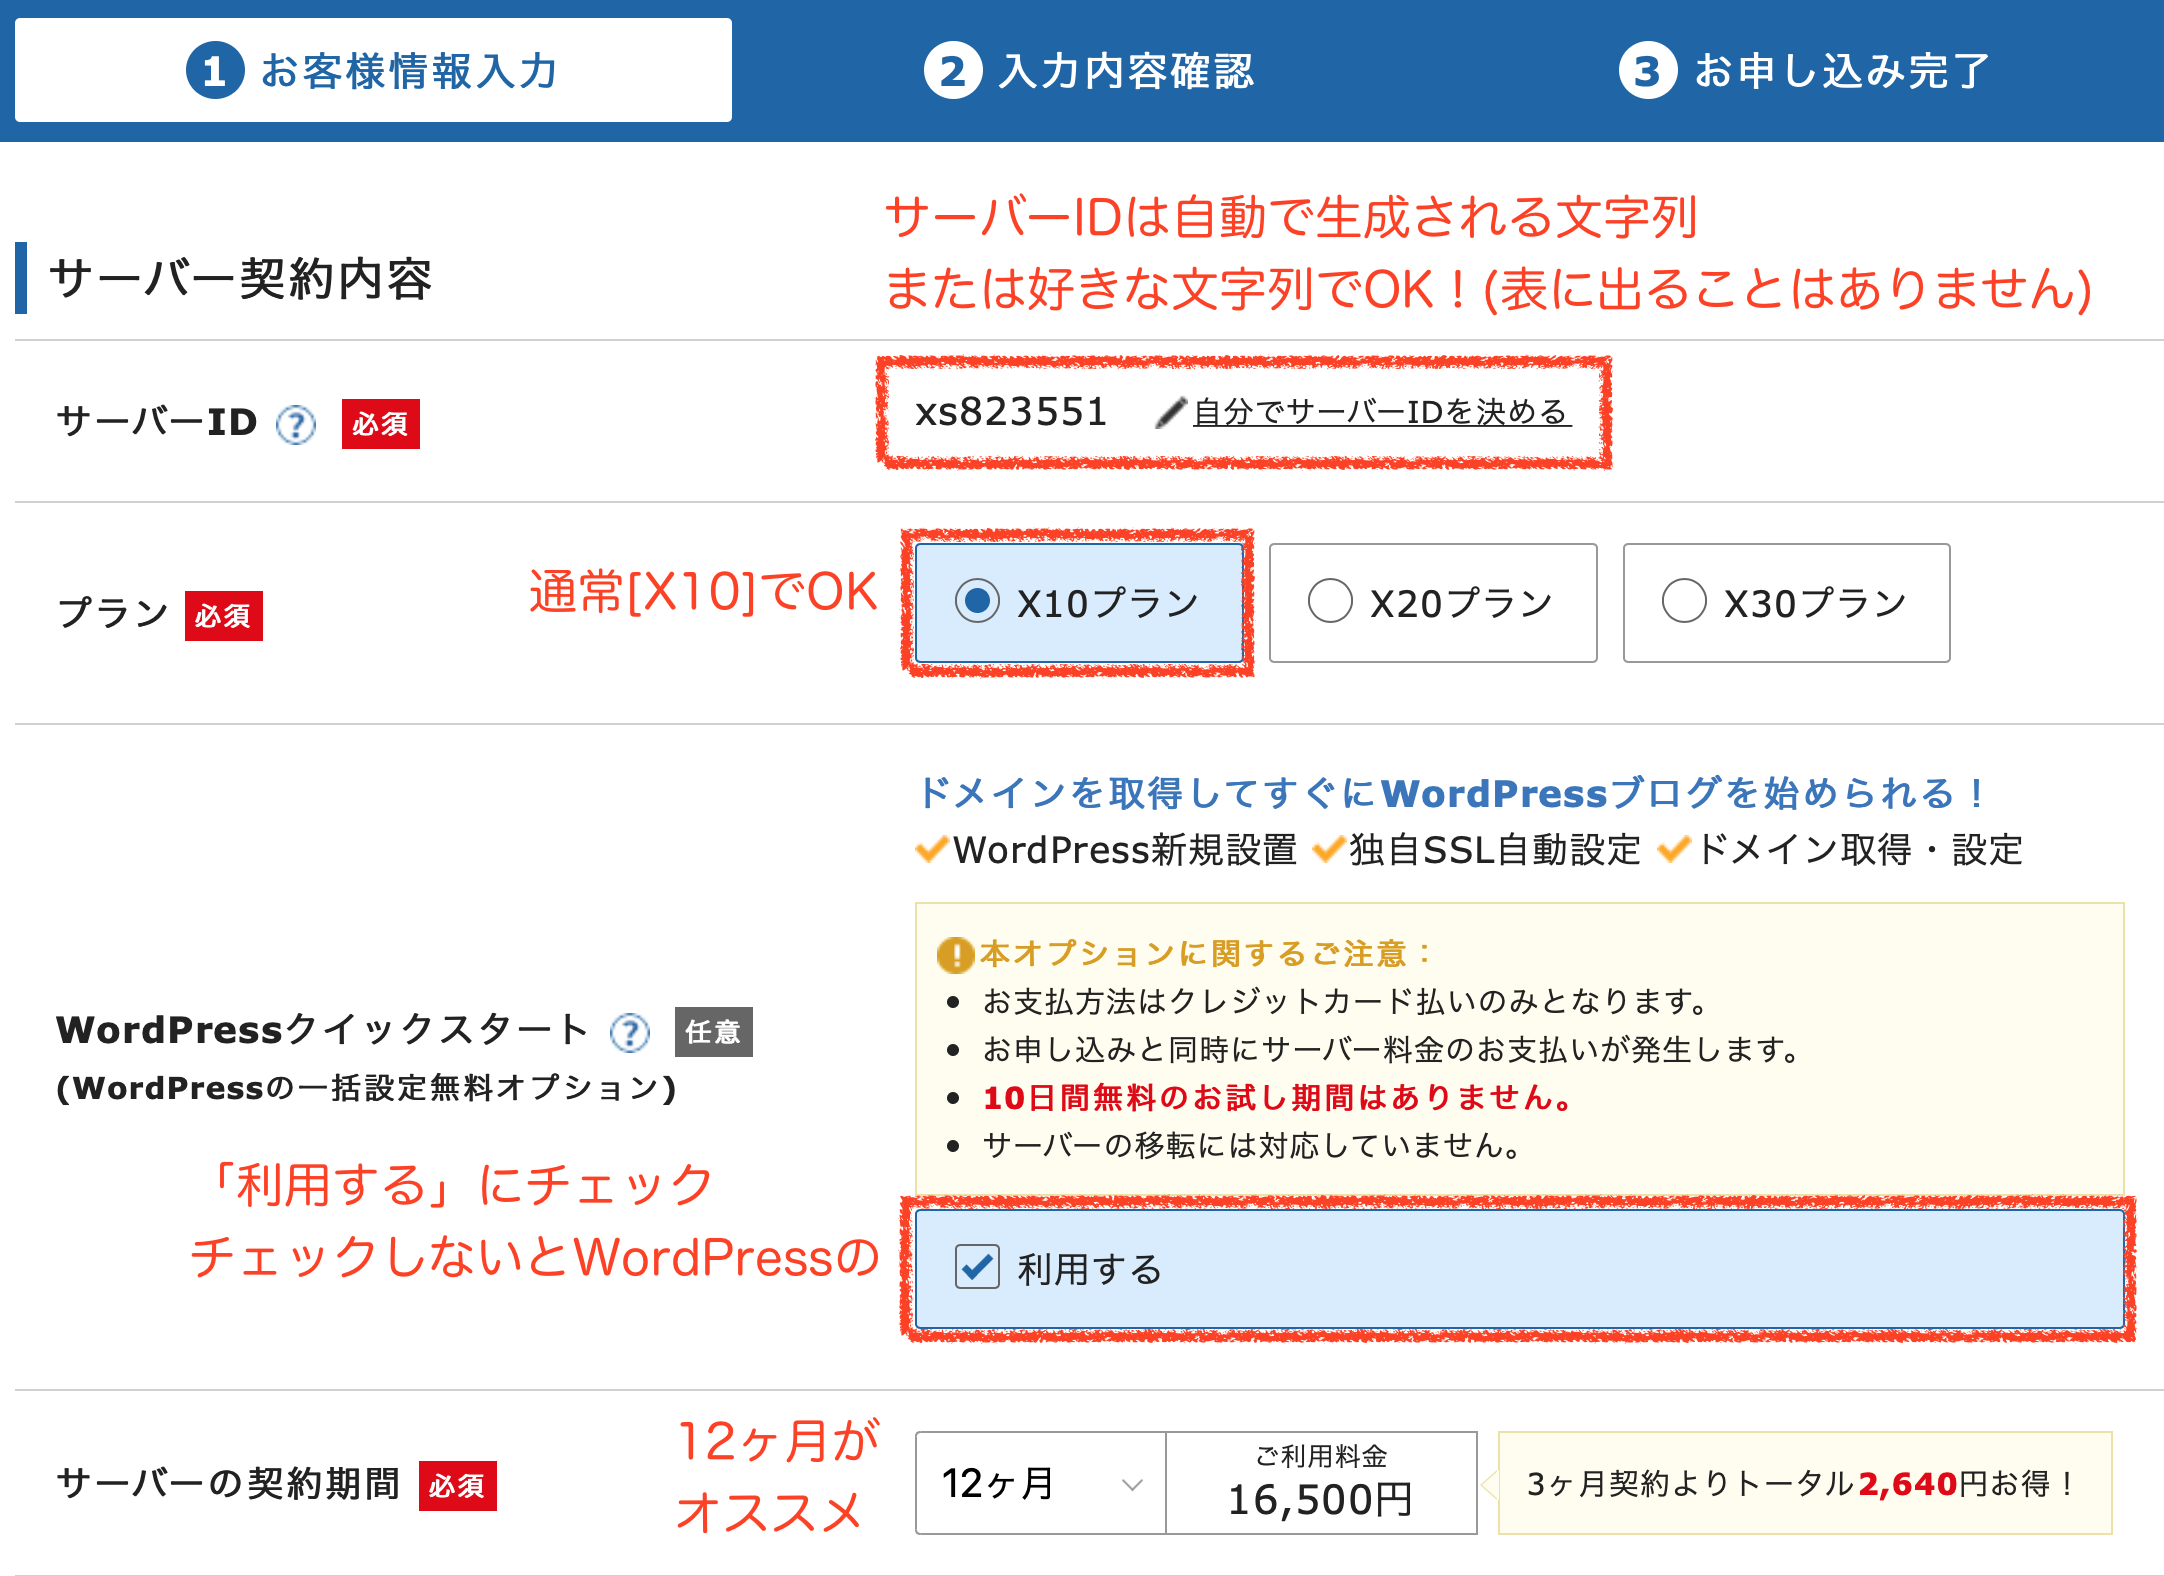Click the blue ドメインを取得してすぐに headline
Viewport: 2164px width, 1576px height.
(x=1452, y=793)
